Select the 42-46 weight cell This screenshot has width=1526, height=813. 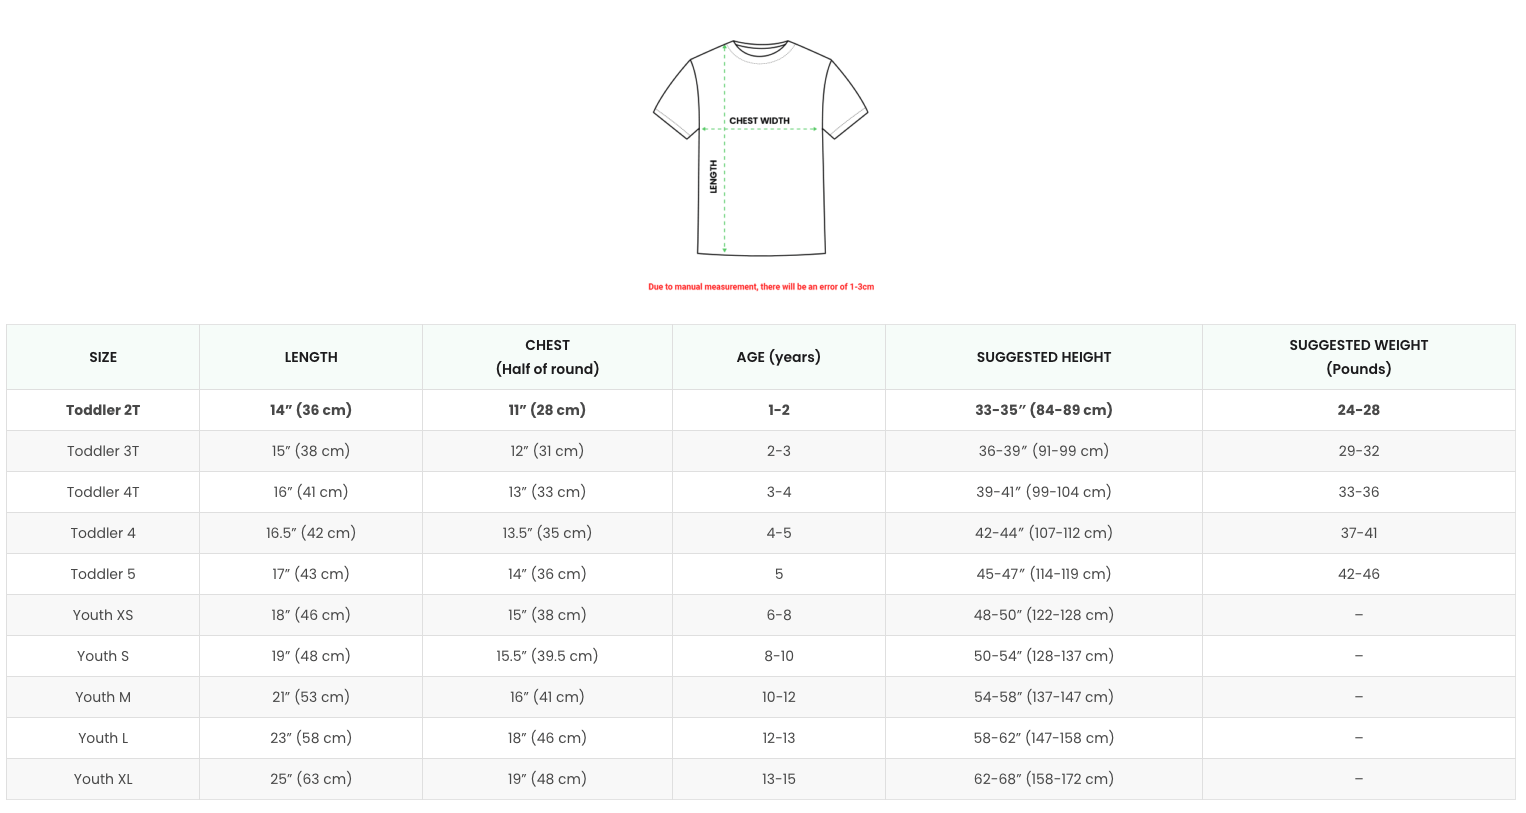coord(1359,574)
